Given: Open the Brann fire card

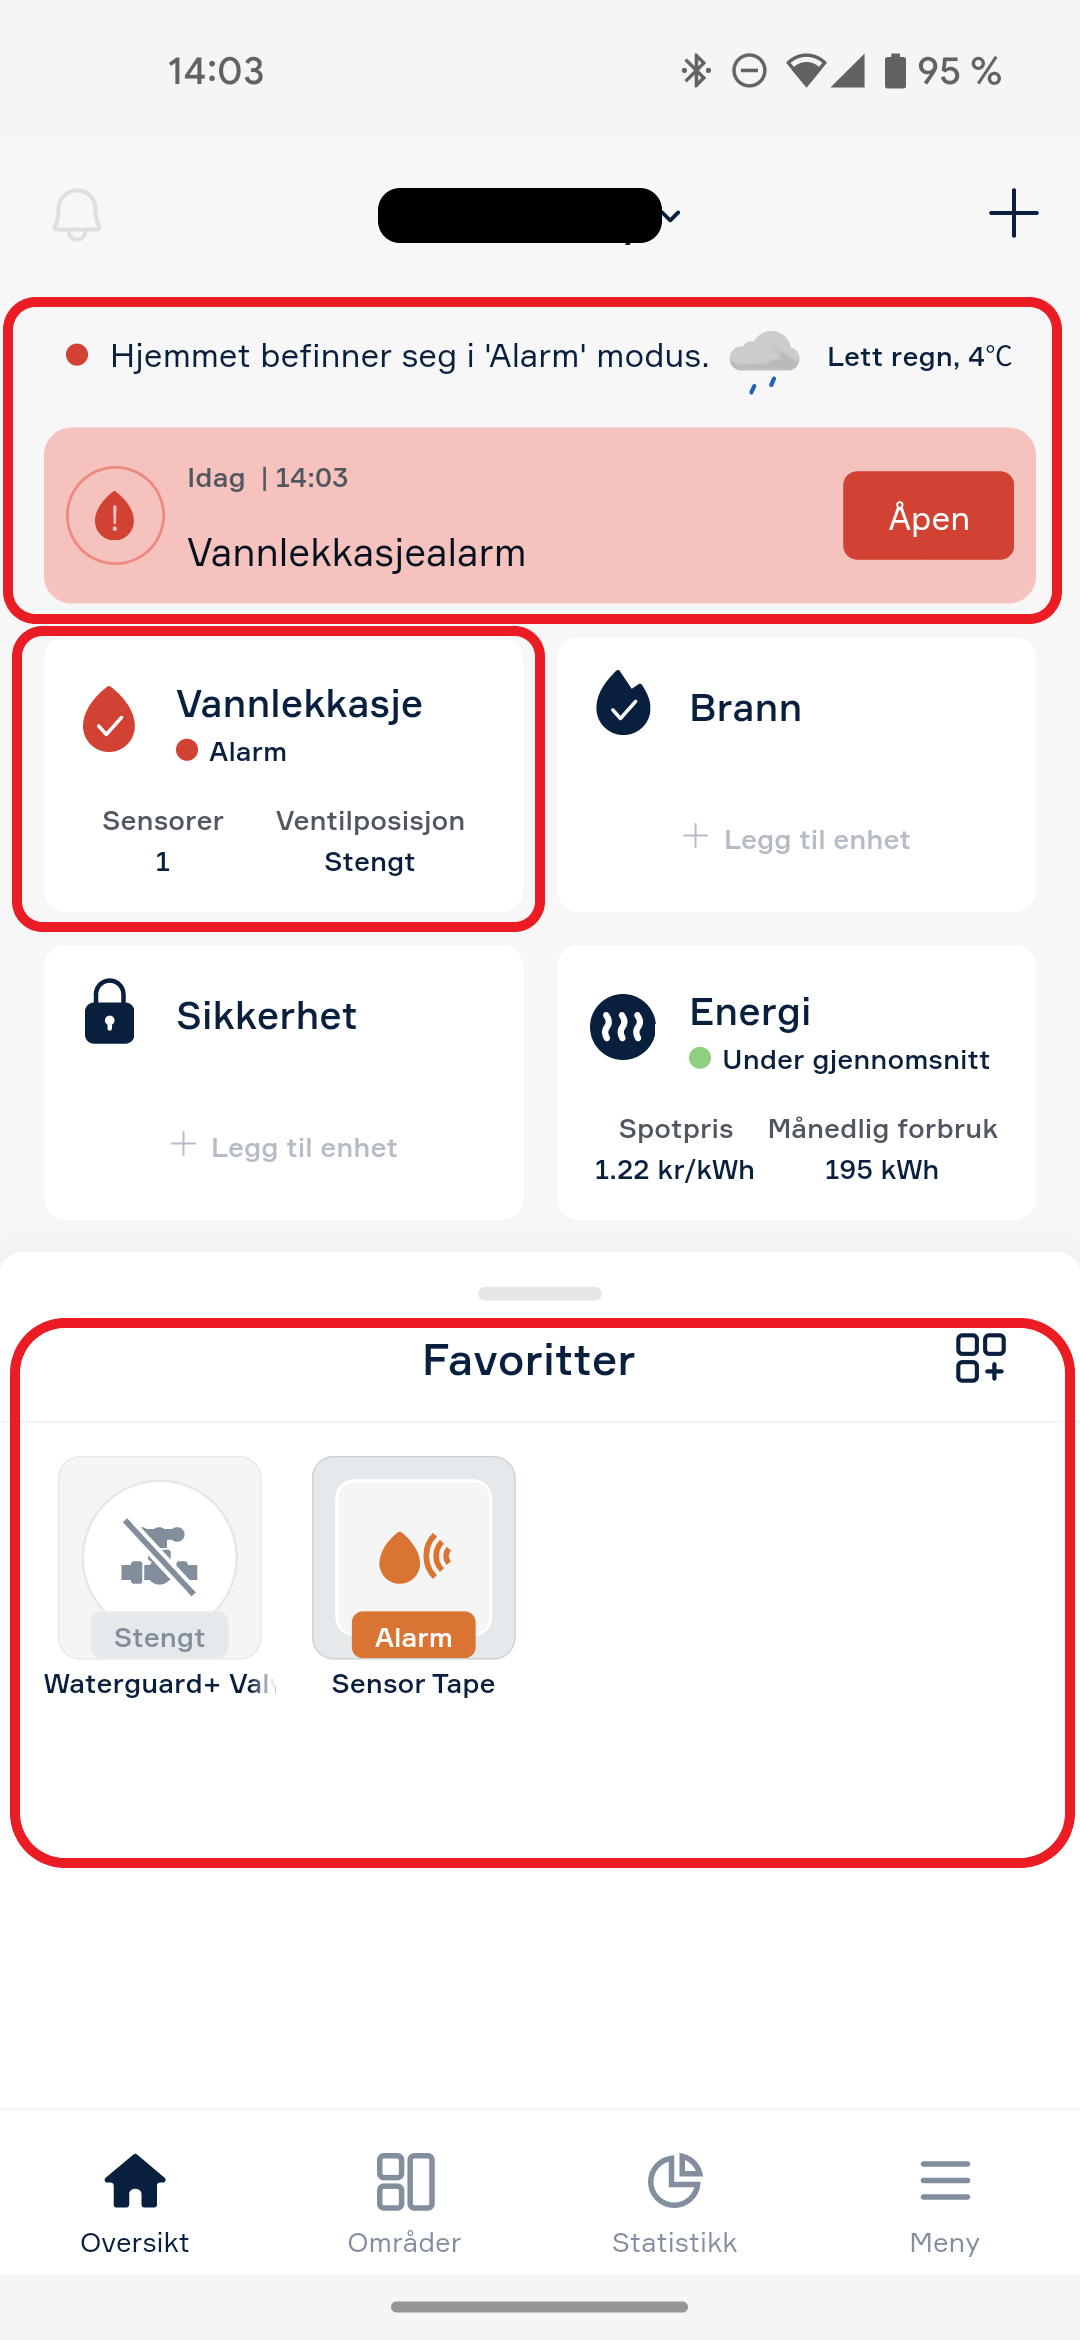Looking at the screenshot, I should 797,775.
